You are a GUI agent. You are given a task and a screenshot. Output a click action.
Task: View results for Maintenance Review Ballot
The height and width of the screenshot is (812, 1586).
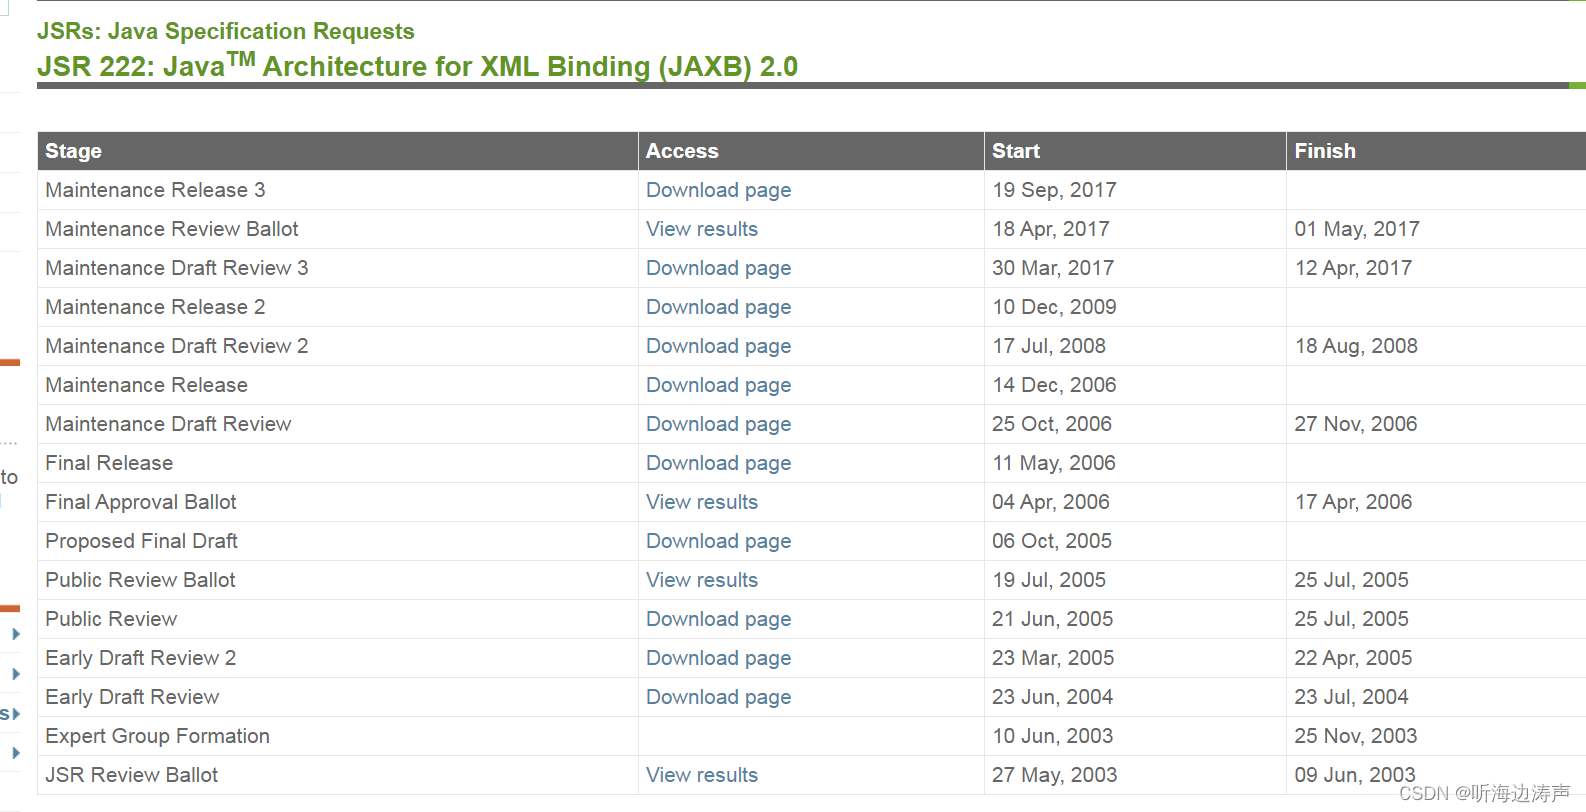tap(702, 229)
